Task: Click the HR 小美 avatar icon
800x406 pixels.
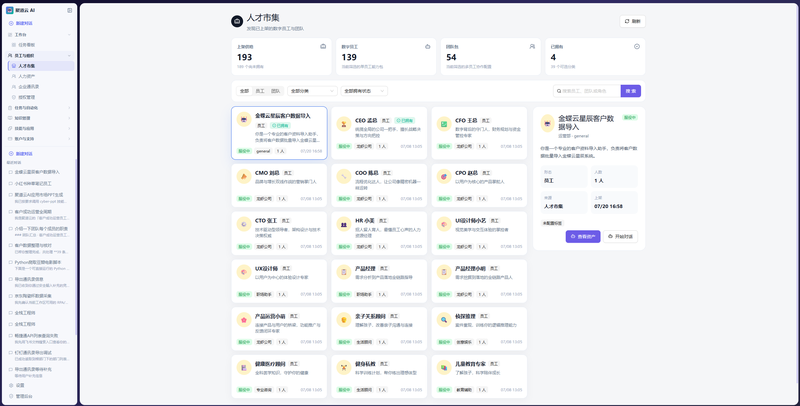Action: [x=344, y=224]
